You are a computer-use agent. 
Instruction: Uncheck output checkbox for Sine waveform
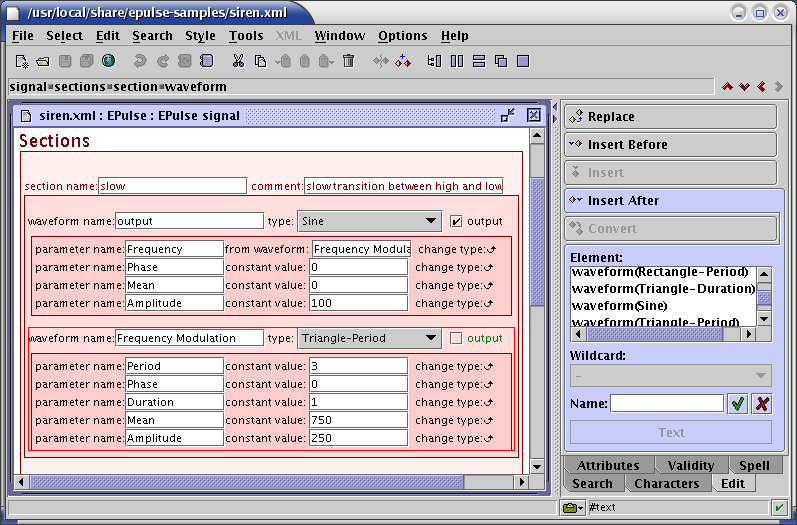[x=456, y=222]
